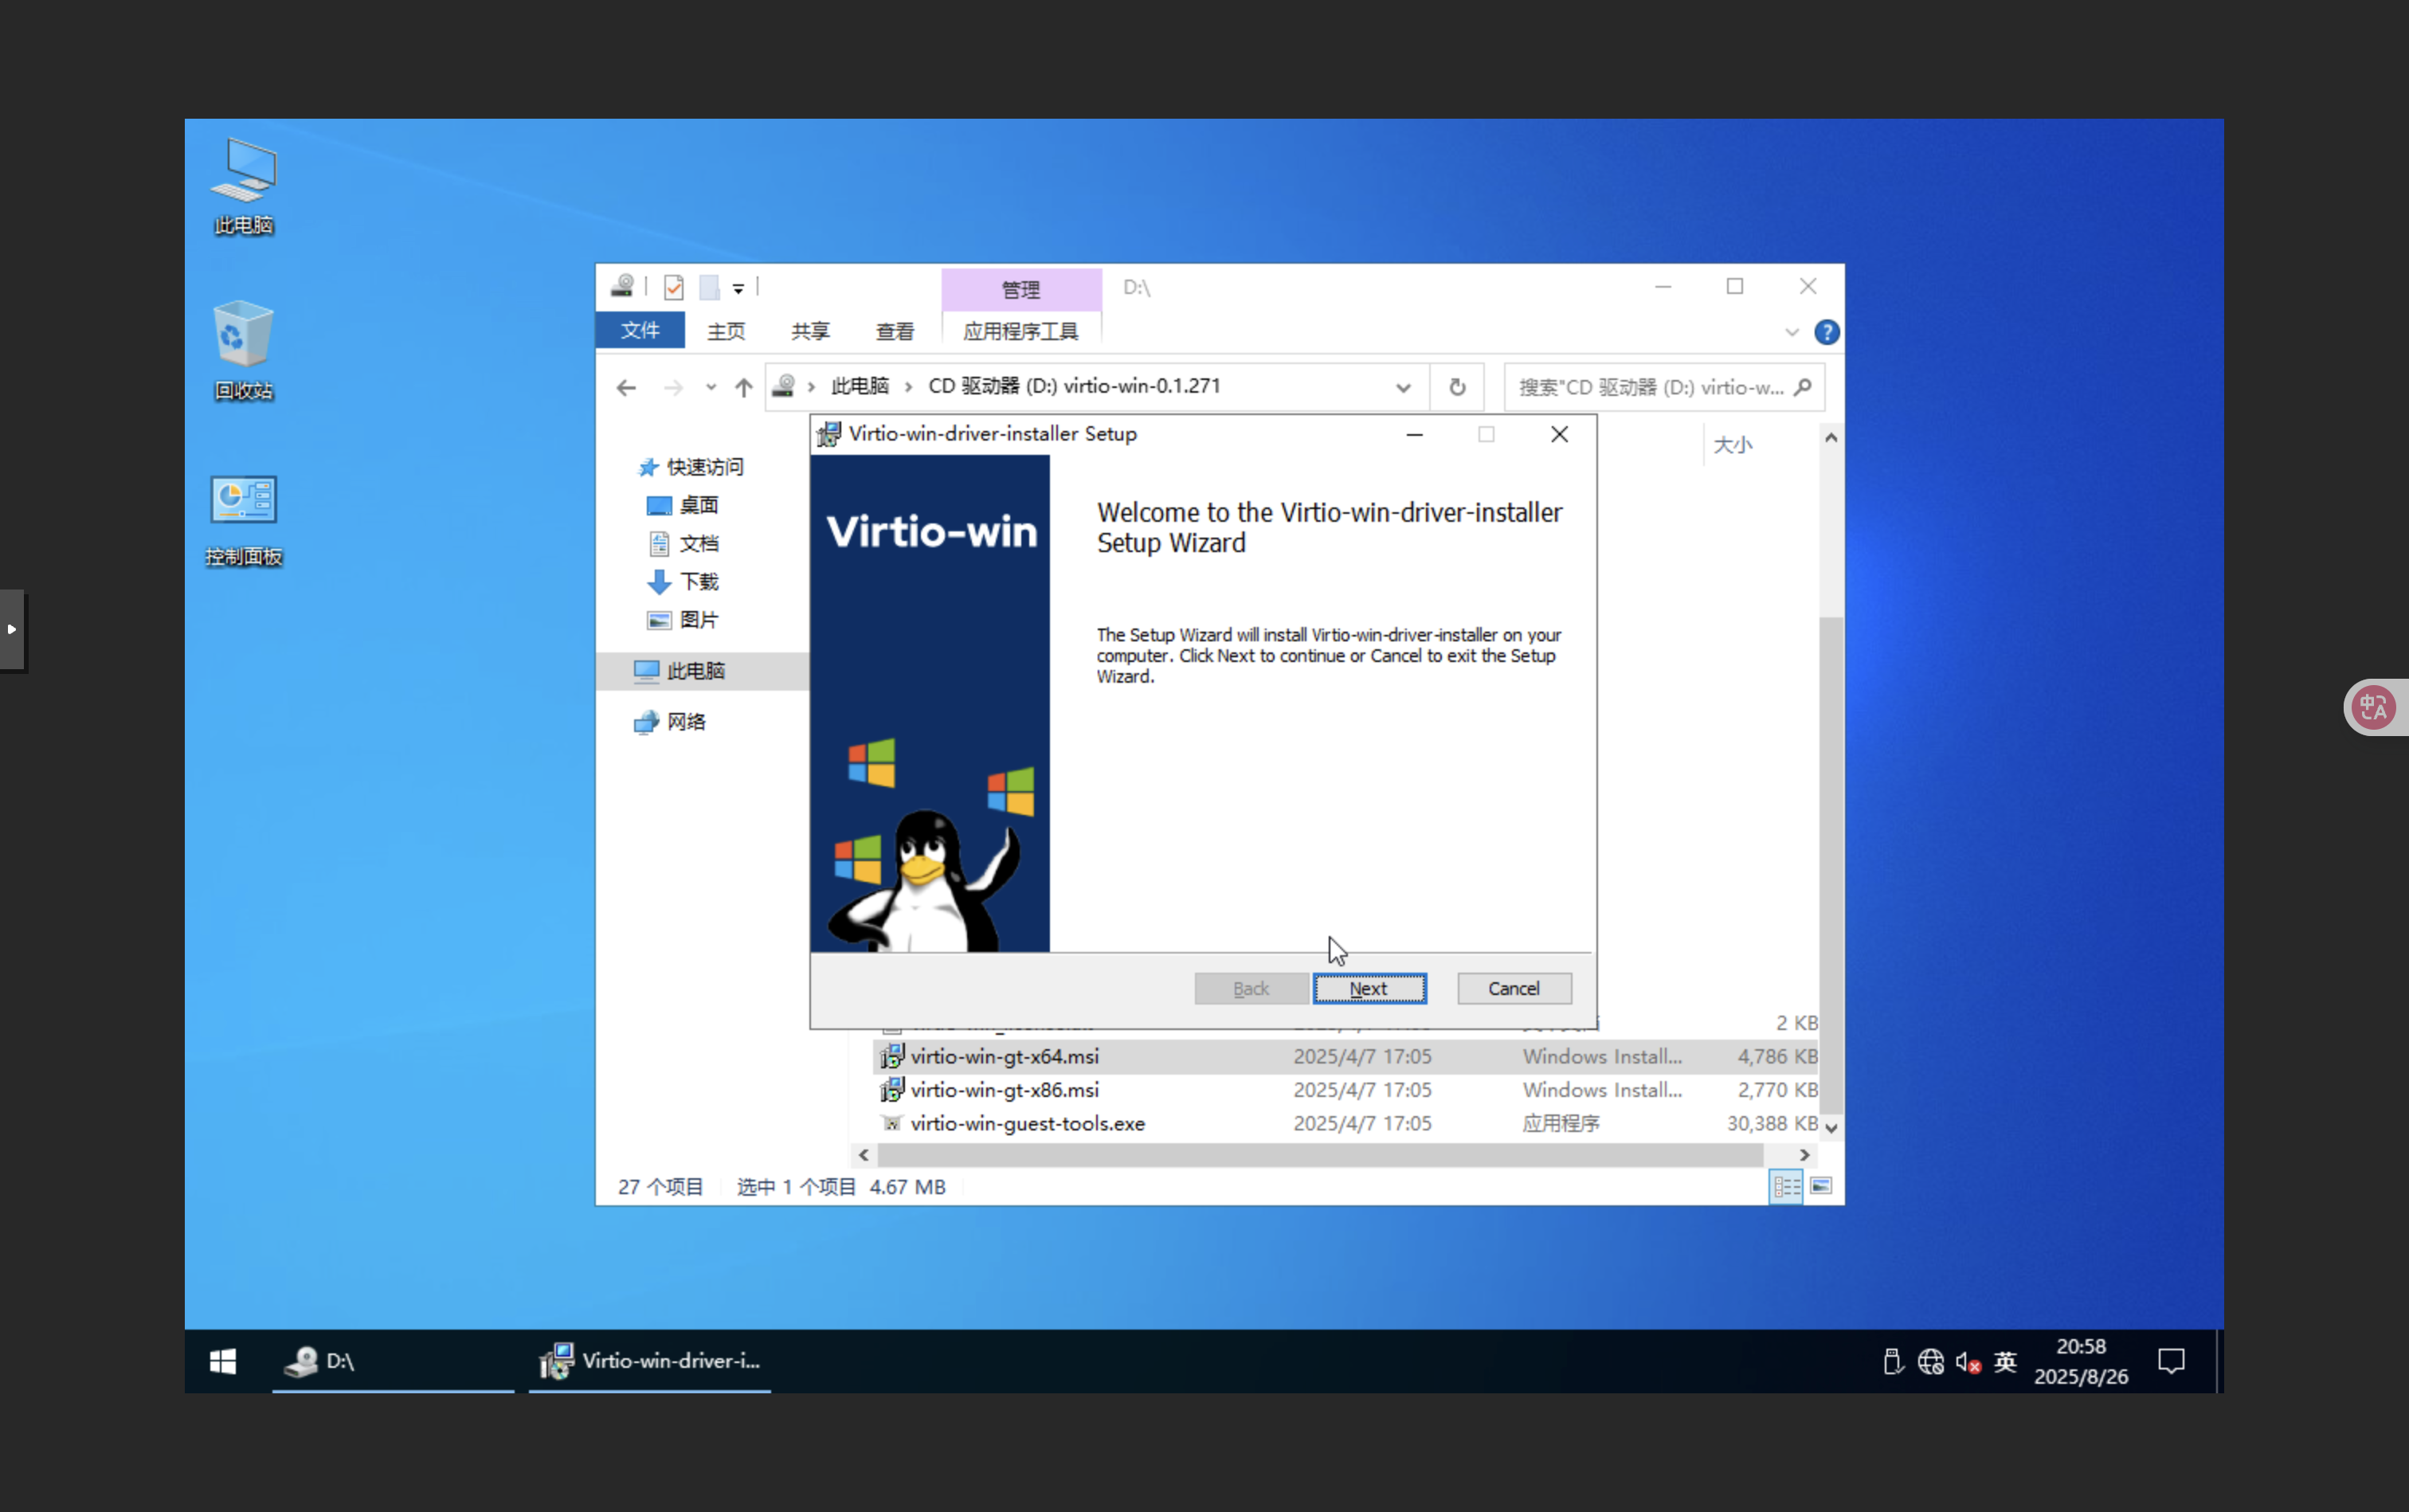Select the 管理 contextual tab header

tap(1021, 289)
